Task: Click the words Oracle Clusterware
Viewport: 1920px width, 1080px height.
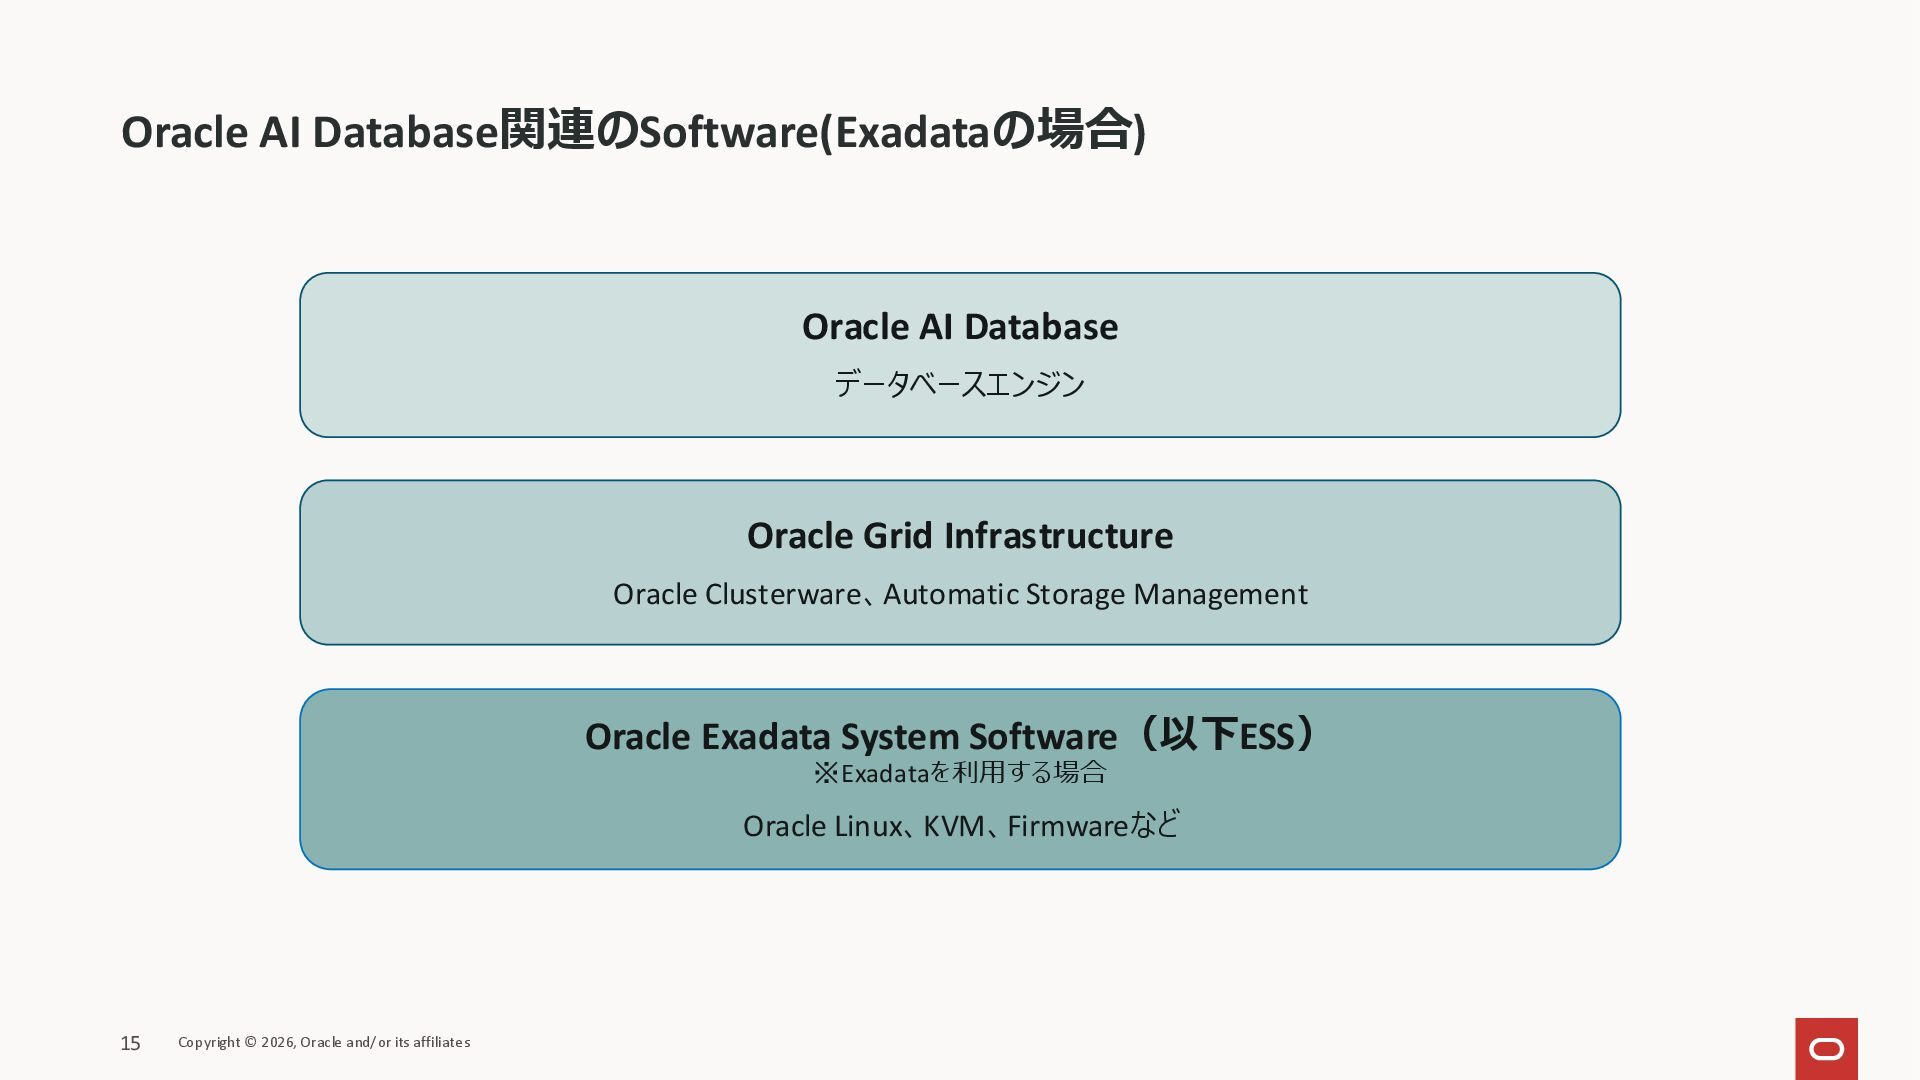Action: (x=736, y=595)
